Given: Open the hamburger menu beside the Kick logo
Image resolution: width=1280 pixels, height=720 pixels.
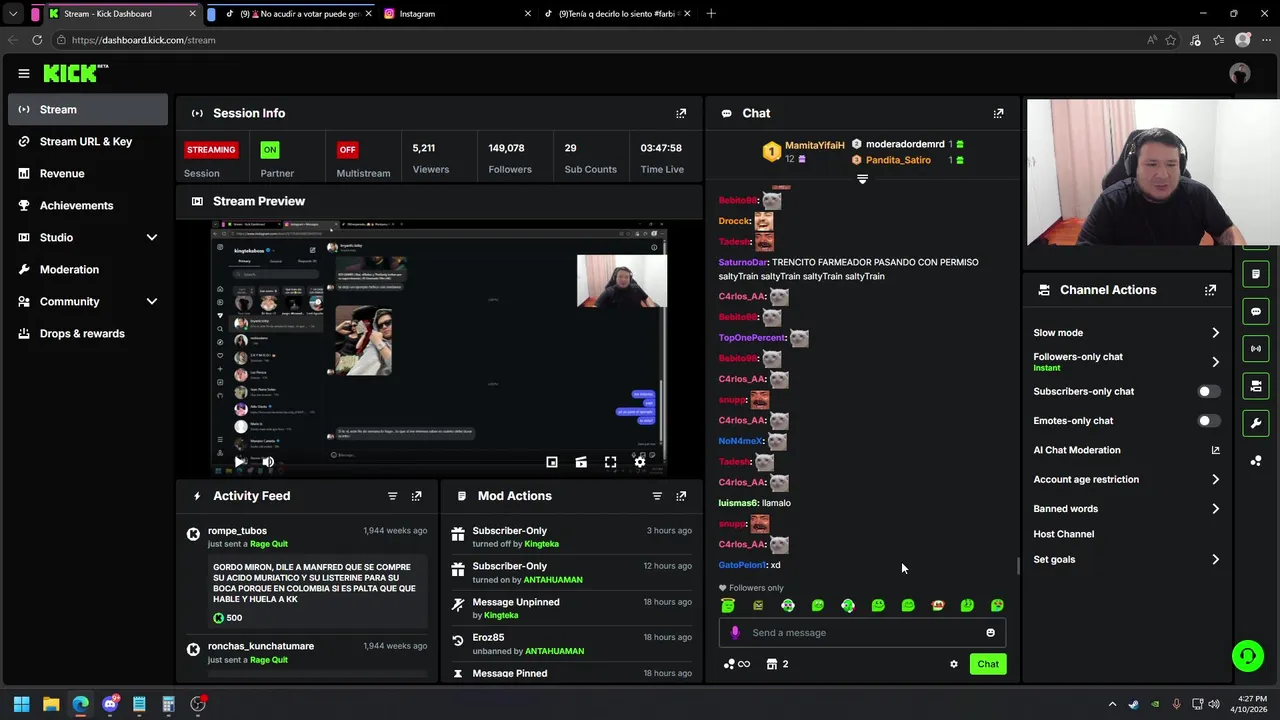Looking at the screenshot, I should click(24, 73).
